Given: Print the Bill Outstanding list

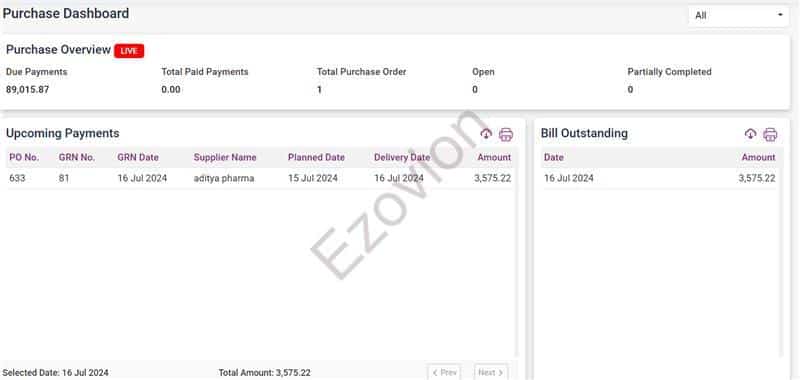Looking at the screenshot, I should 770,135.
